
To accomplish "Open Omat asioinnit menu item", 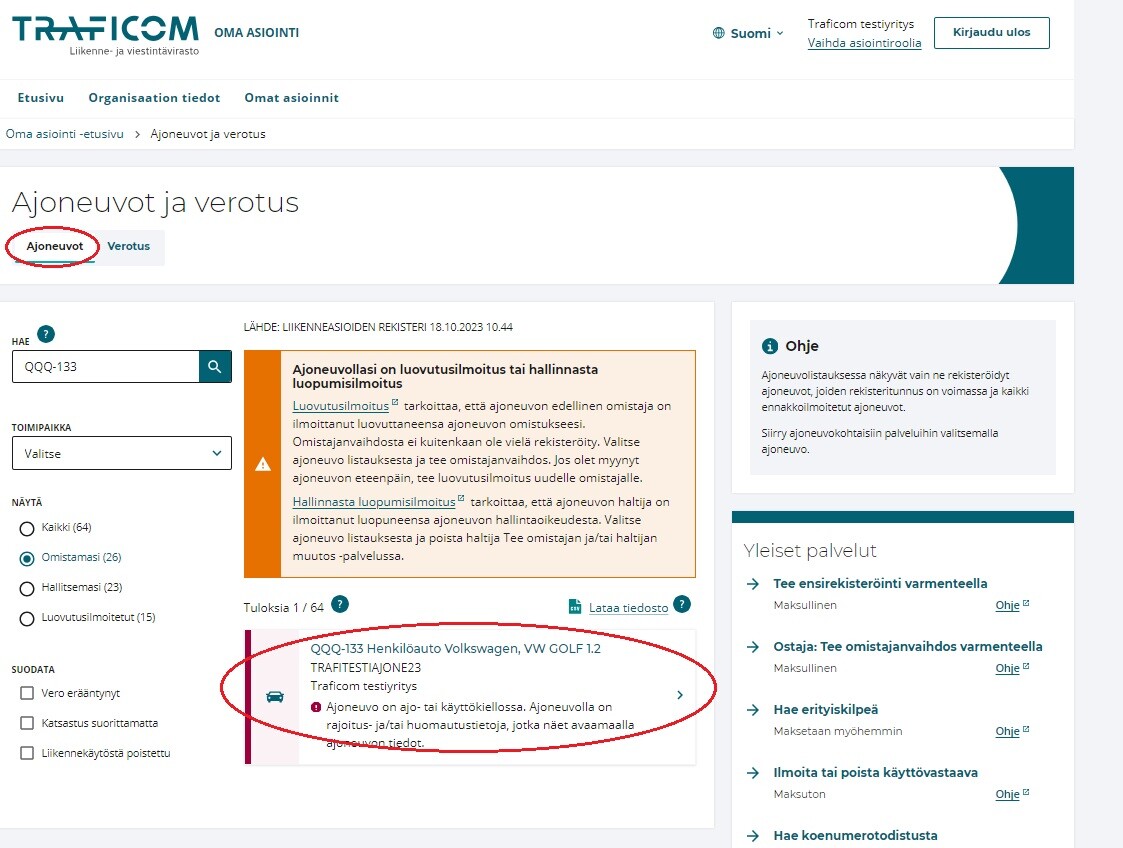I will point(291,98).
